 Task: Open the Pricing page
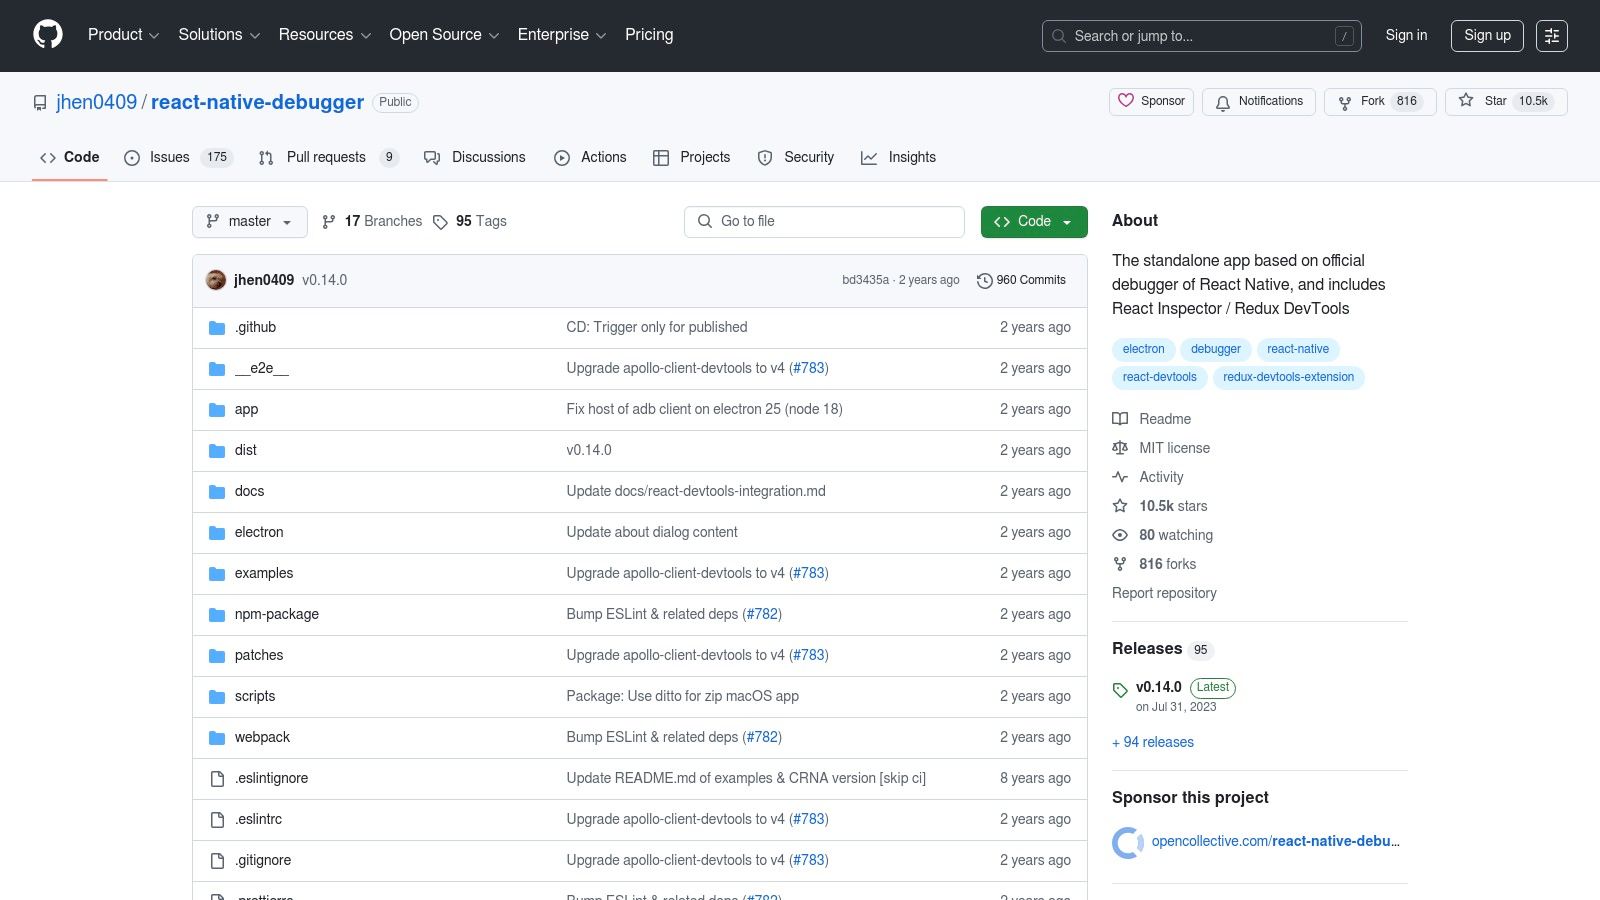(649, 35)
